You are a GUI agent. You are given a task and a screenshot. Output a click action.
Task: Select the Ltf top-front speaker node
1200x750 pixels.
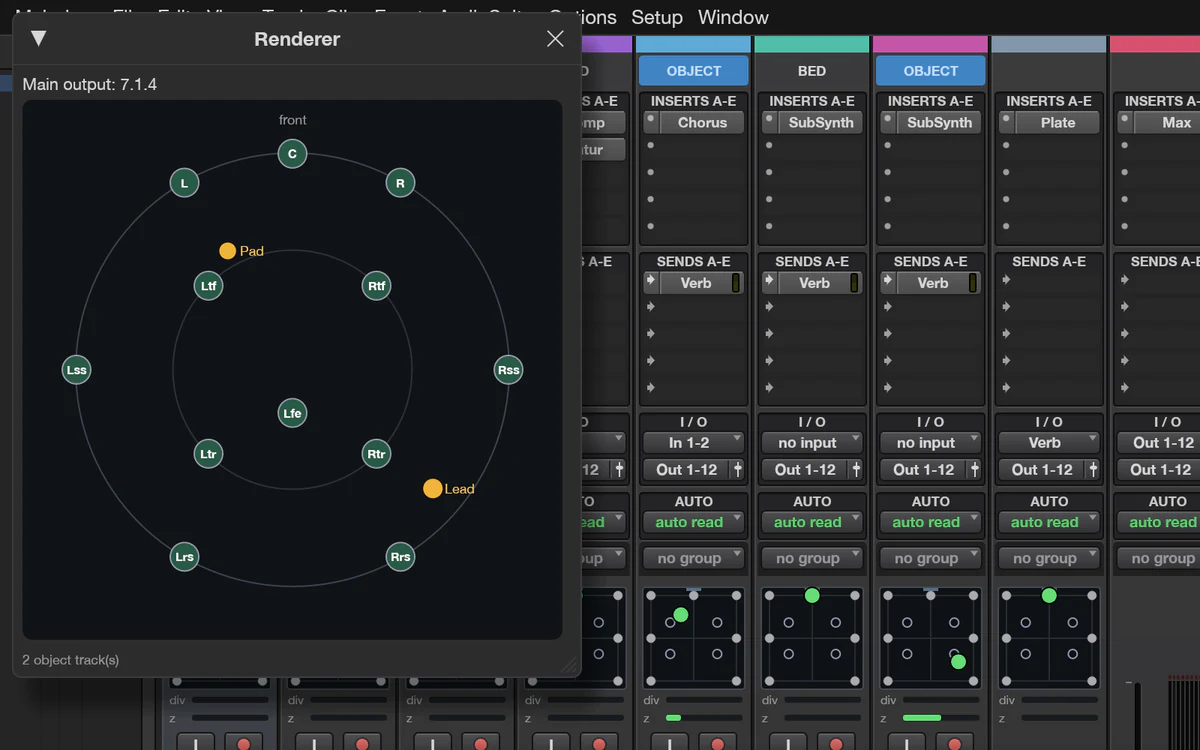pos(208,286)
